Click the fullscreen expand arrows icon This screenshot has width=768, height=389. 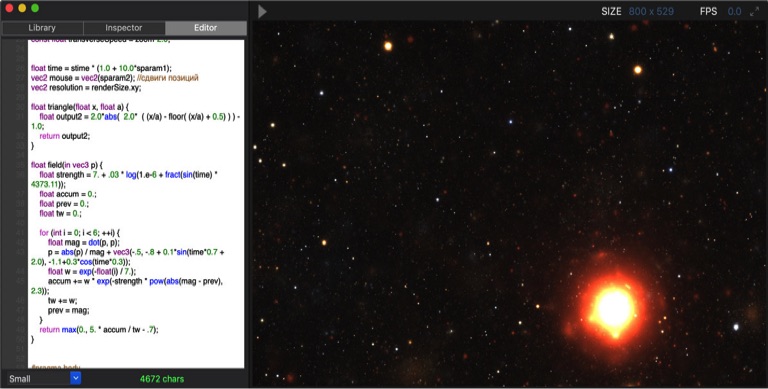pos(754,12)
